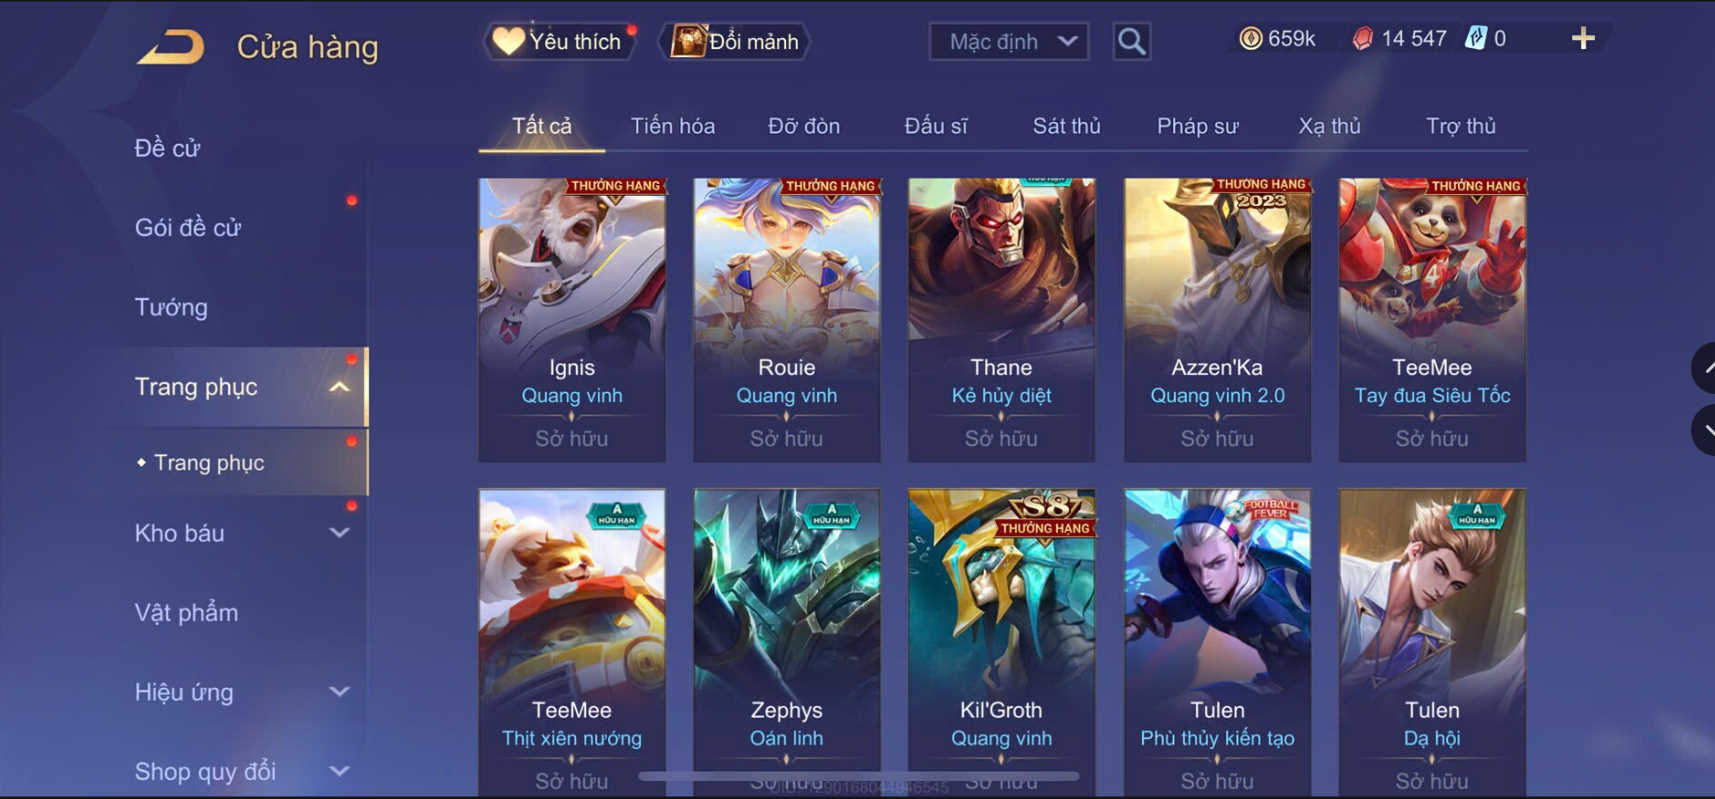Open Yêu thích favorites heart button
Viewport: 1715px width, 799px height.
point(562,41)
